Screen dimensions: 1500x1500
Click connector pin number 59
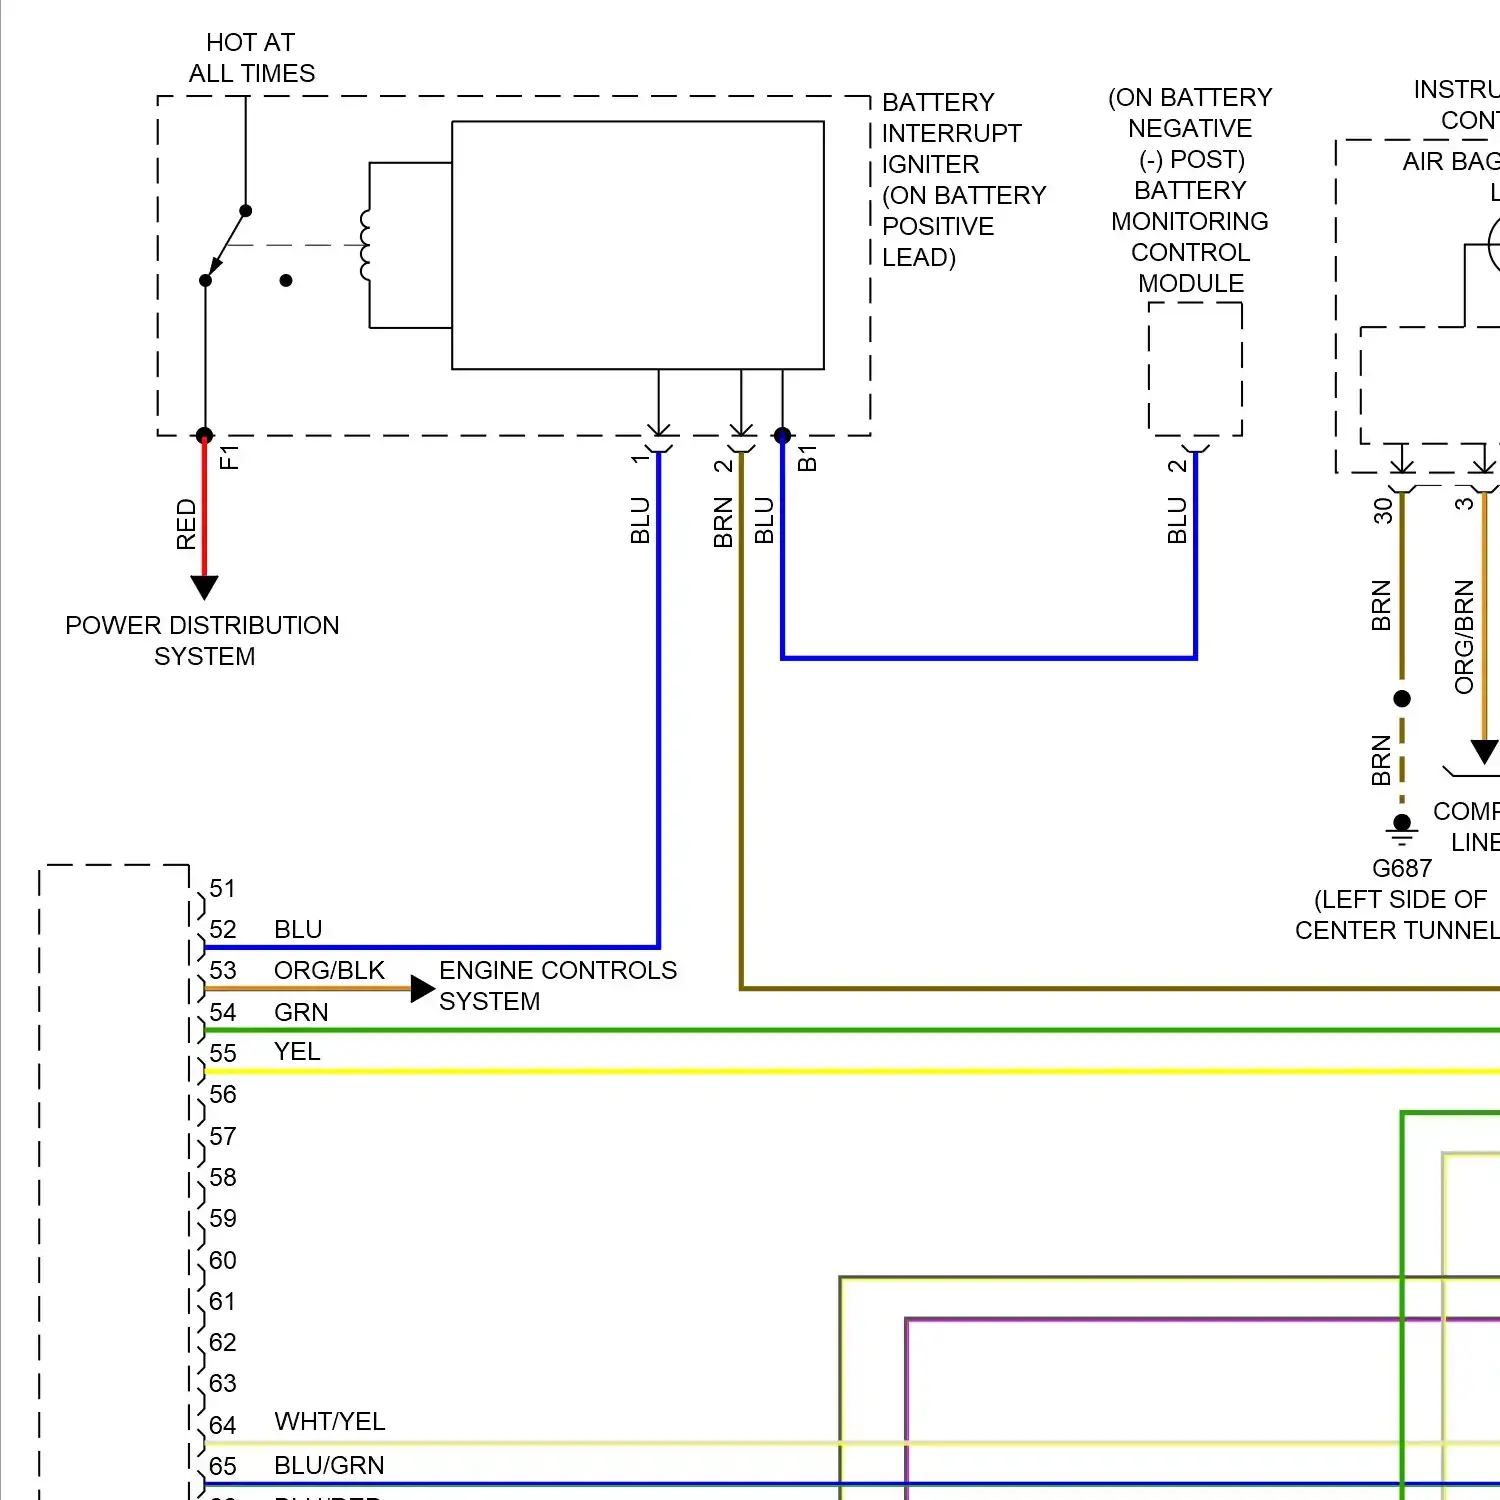pyautogui.click(x=223, y=1218)
